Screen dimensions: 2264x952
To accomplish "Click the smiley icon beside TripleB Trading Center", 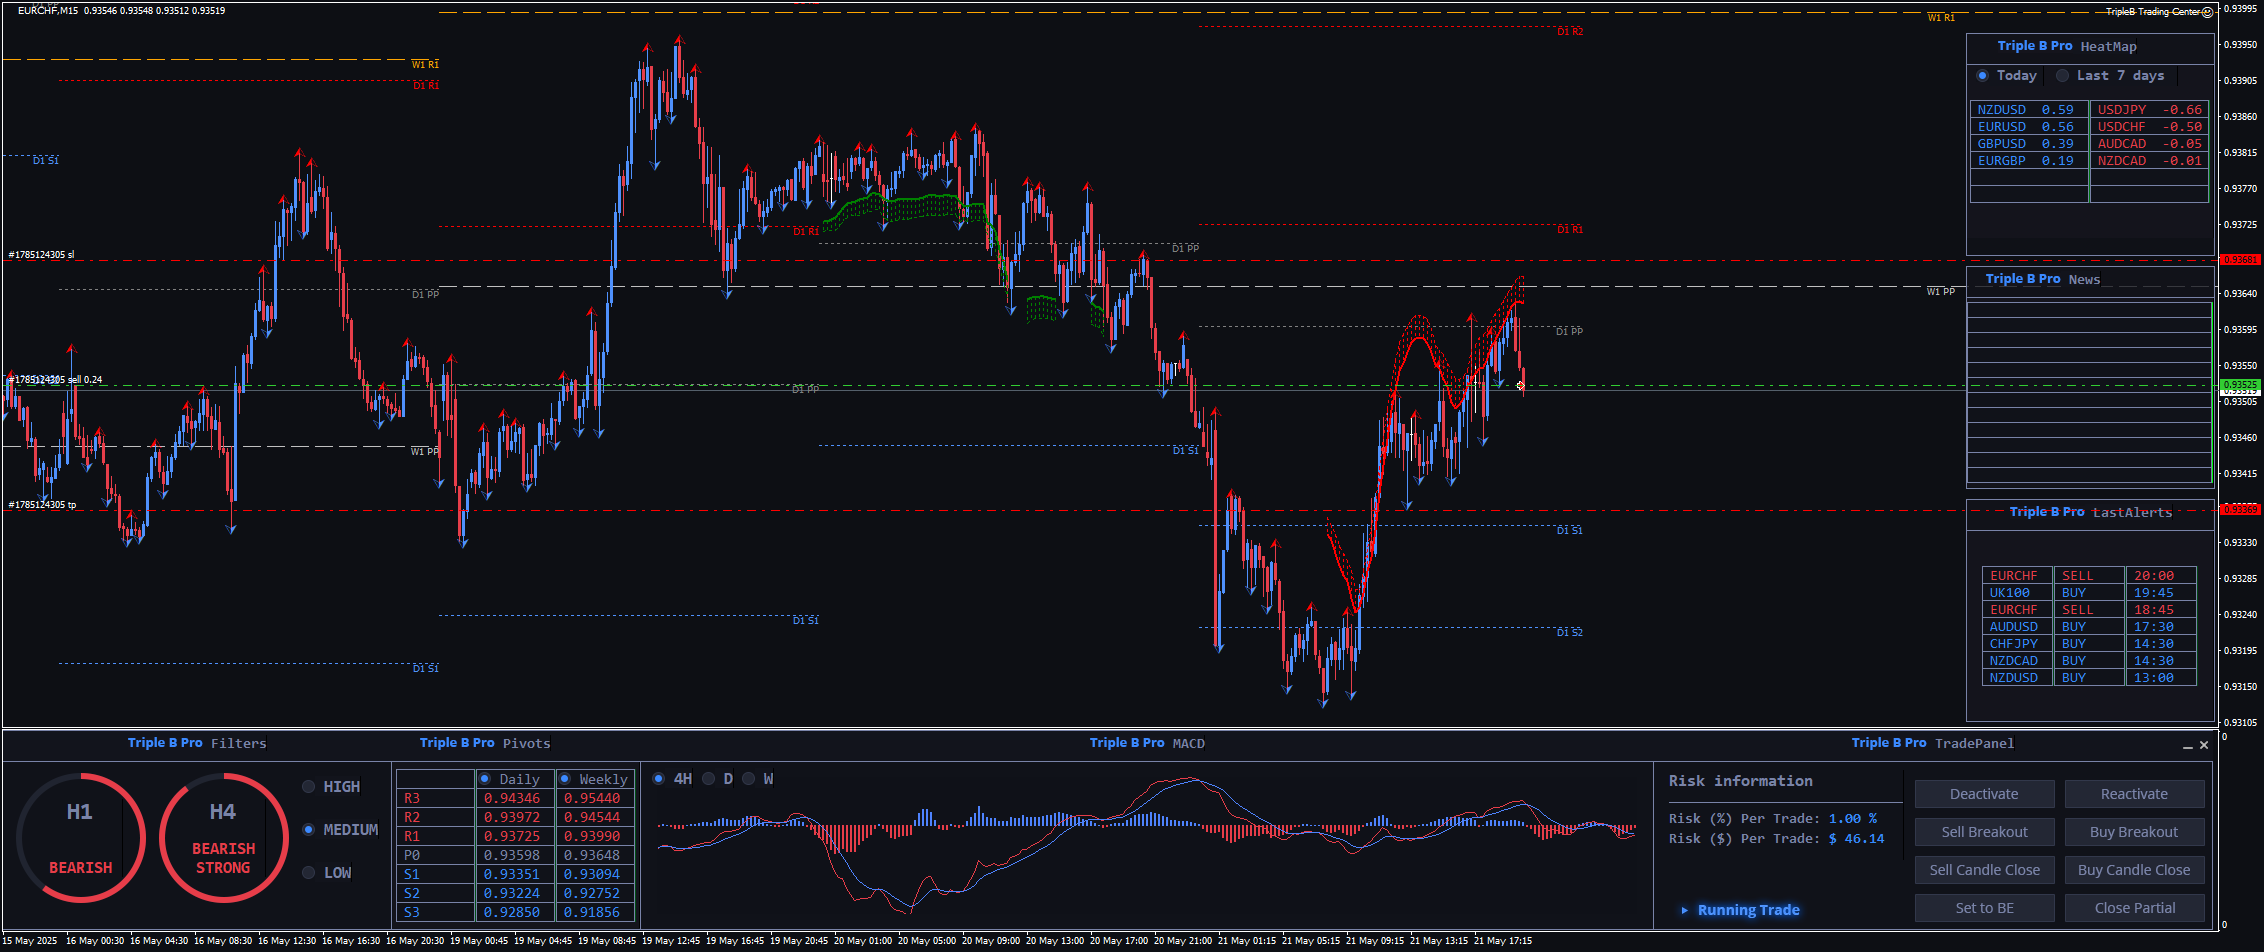I will tap(2207, 12).
